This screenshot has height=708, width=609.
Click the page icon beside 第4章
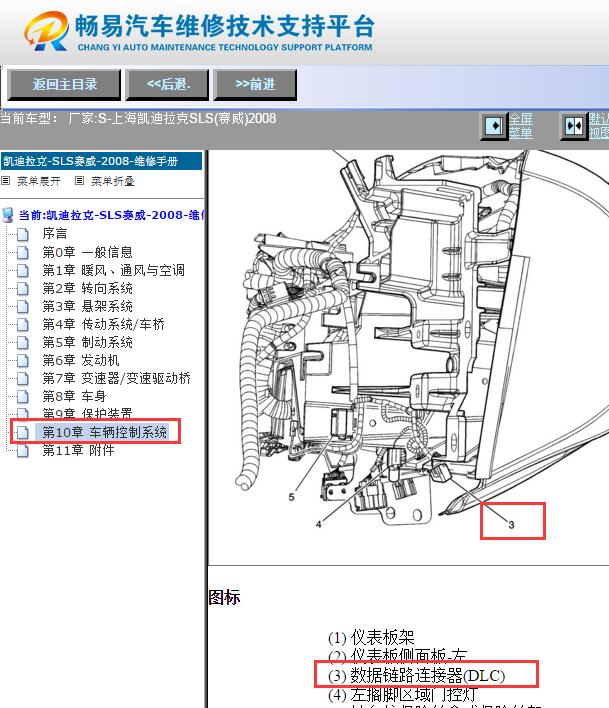point(23,325)
